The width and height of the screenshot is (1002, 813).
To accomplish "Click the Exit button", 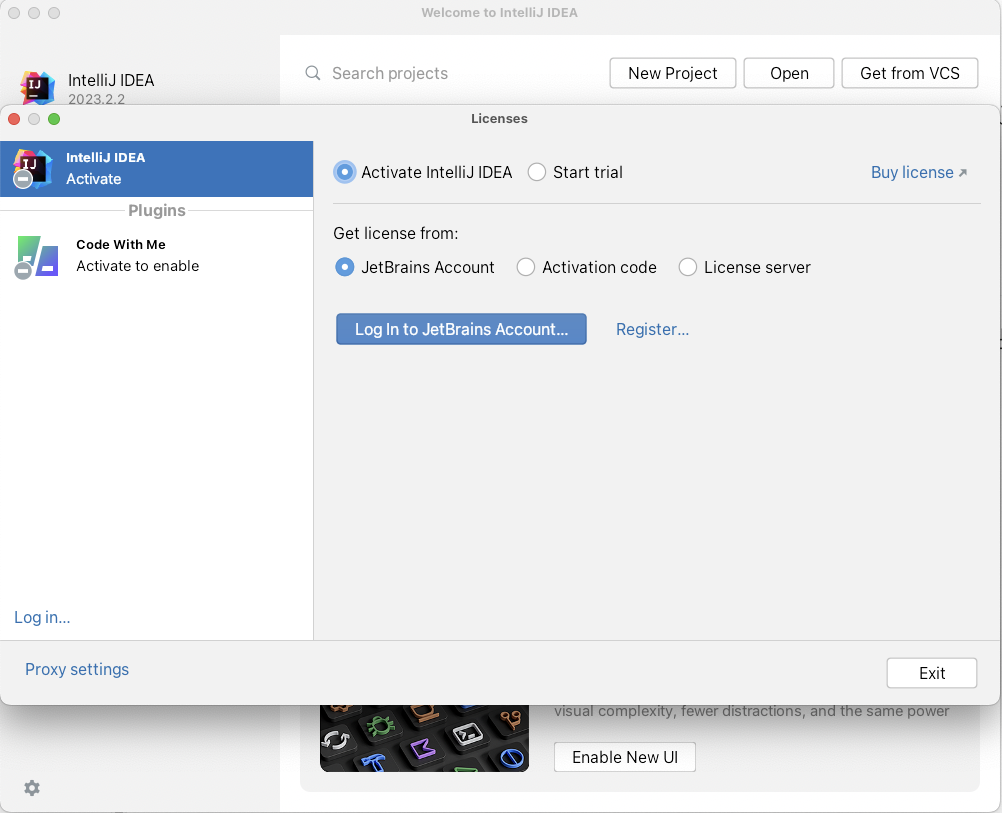I will (x=932, y=673).
